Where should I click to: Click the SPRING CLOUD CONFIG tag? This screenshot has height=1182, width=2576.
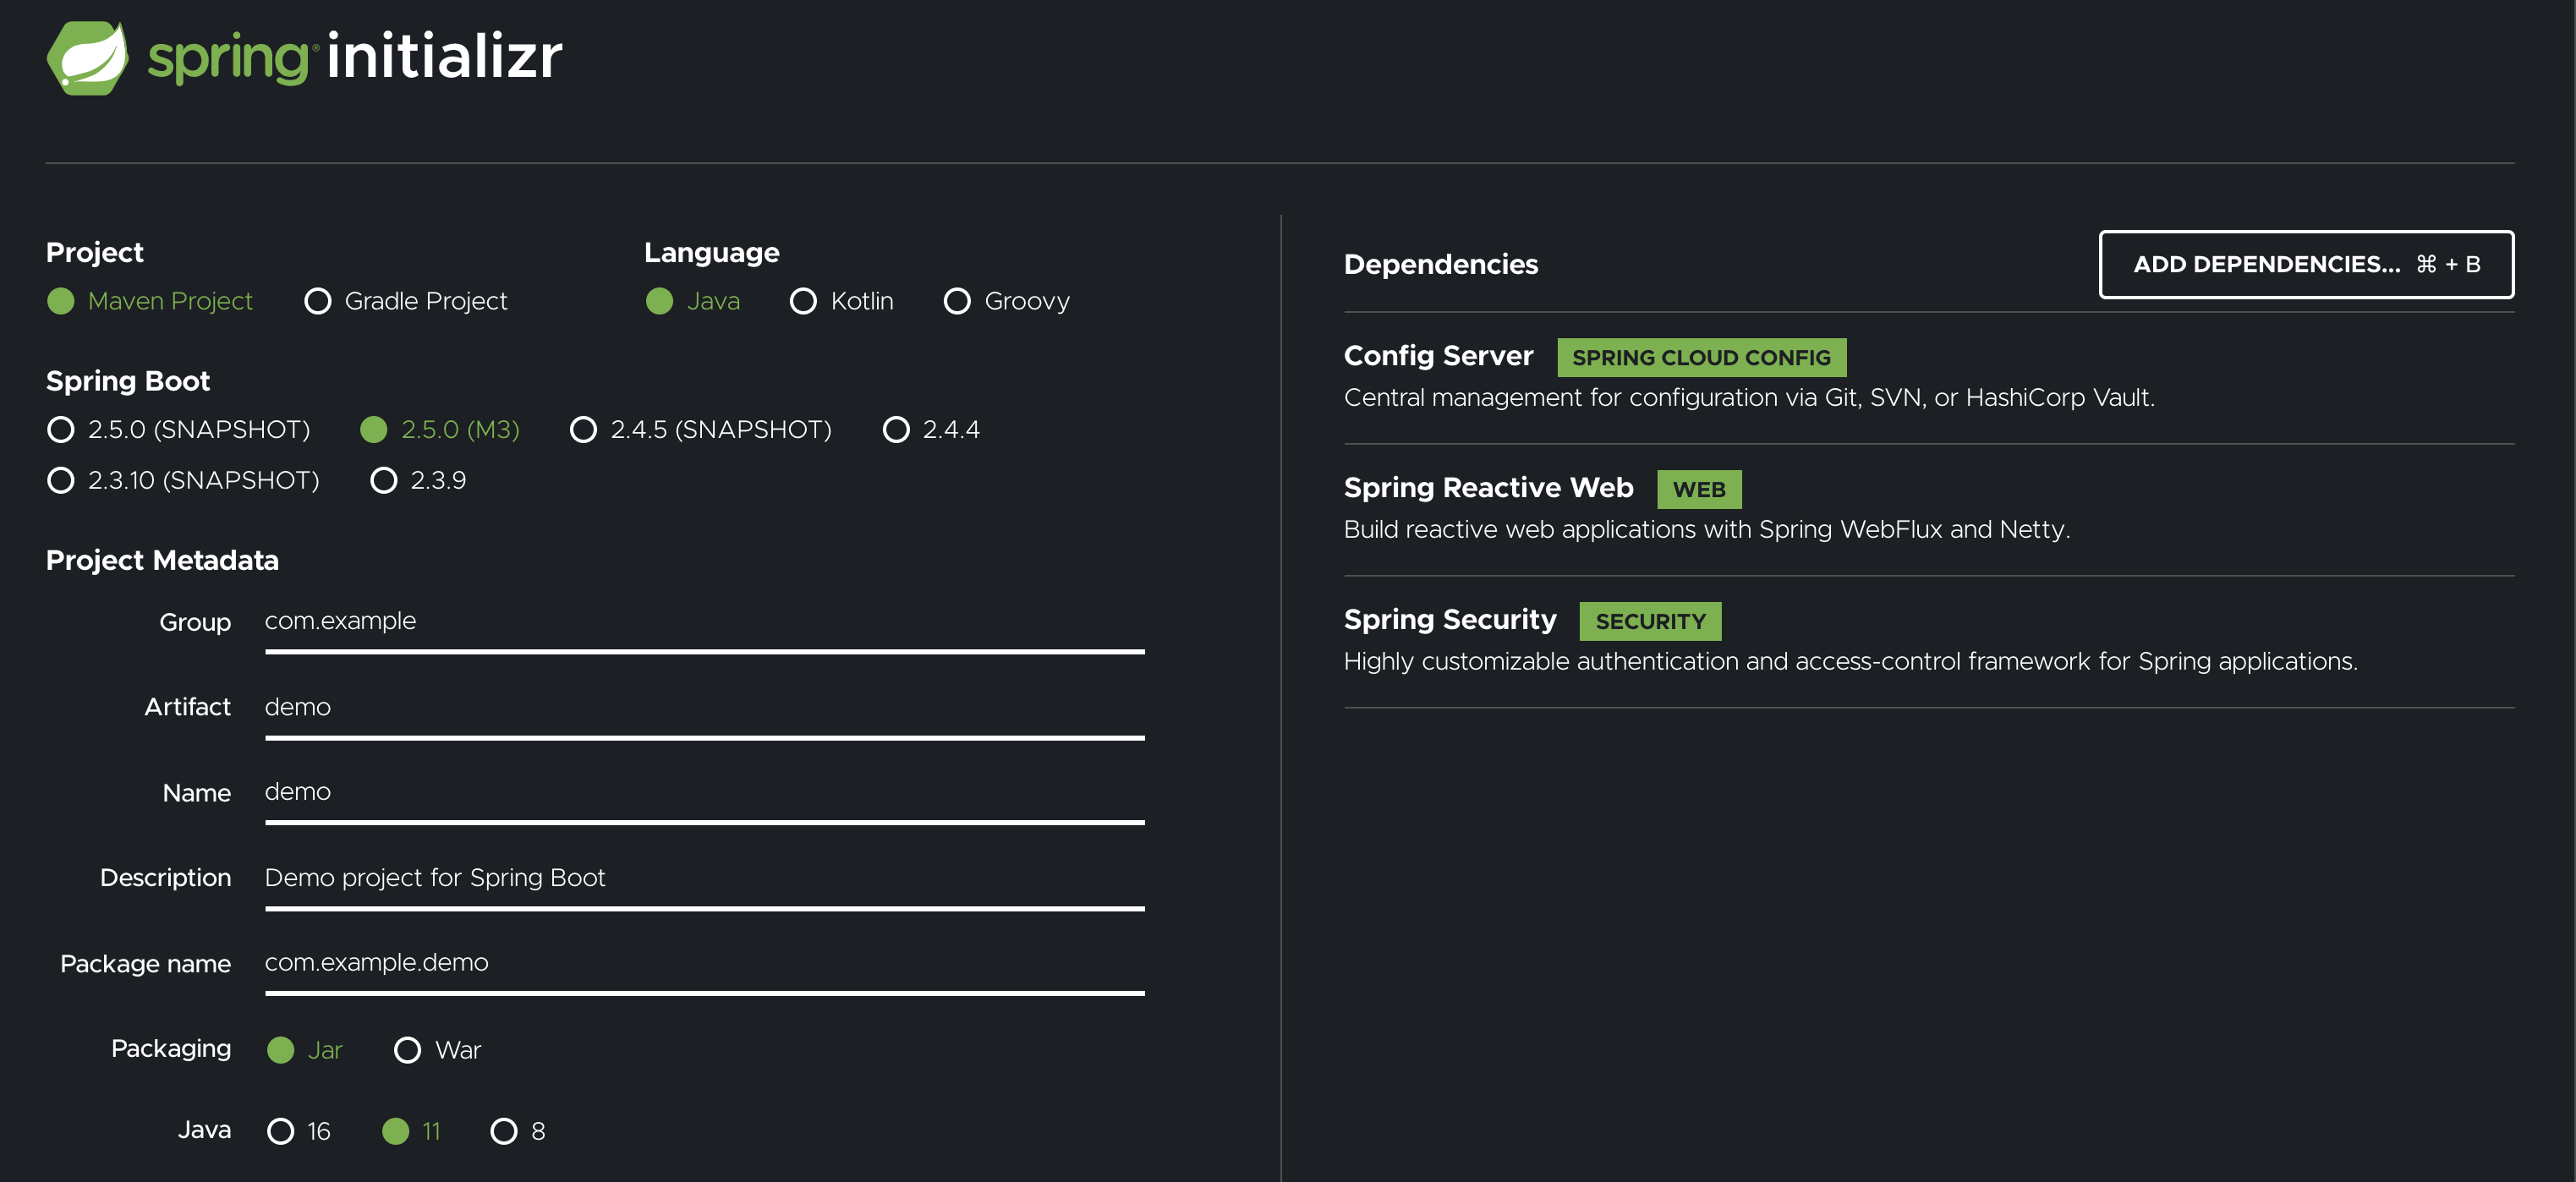tap(1701, 357)
